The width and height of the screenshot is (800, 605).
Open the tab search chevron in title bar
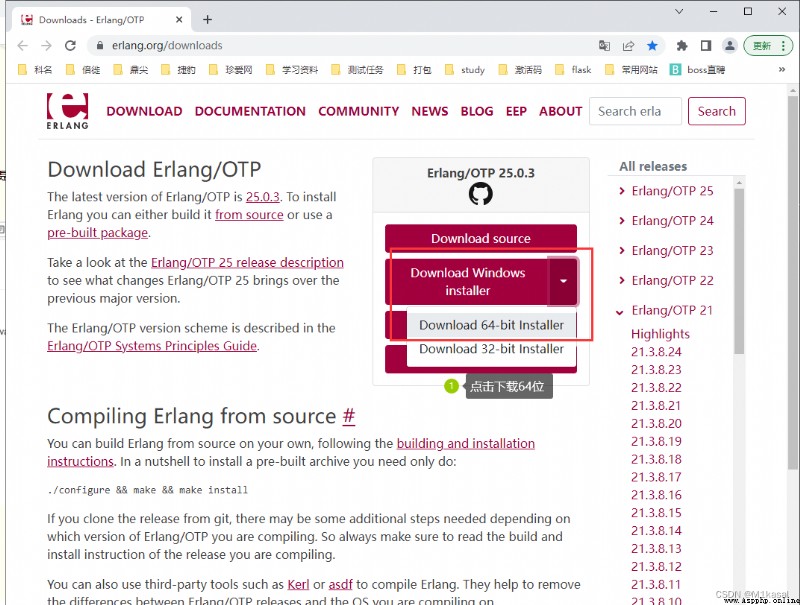(679, 11)
